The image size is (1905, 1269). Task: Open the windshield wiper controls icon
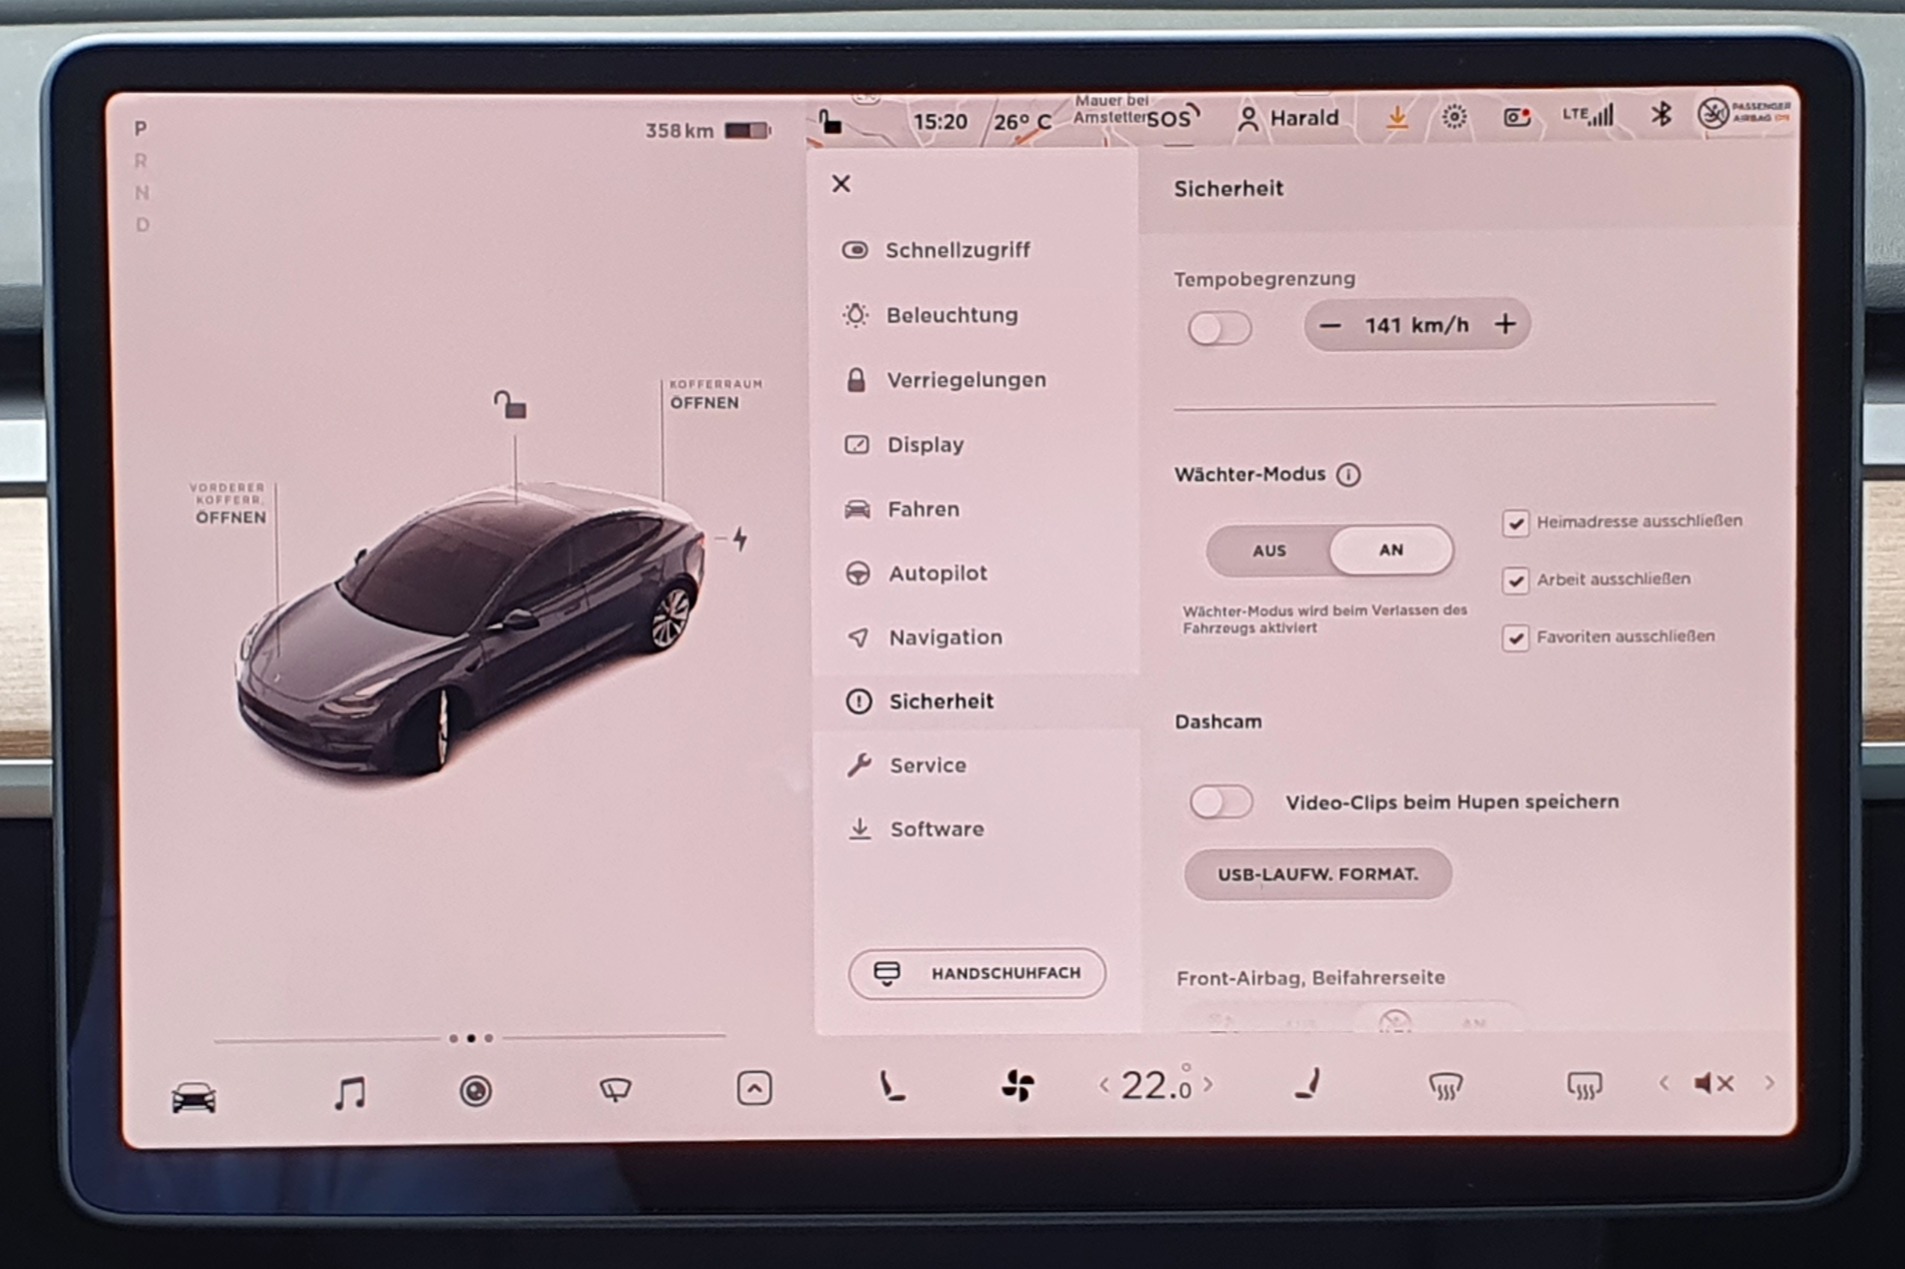(614, 1089)
